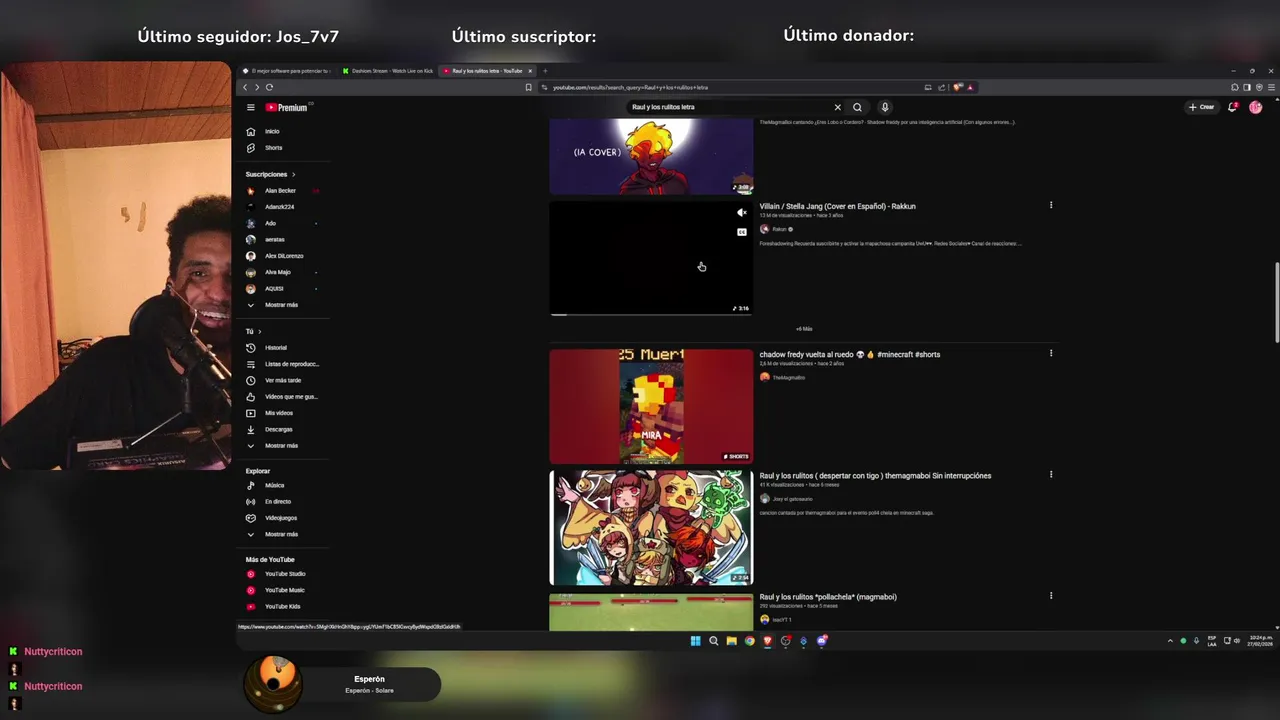Open Alex DiLorenzo subscription channel
Screen dimensions: 1280x720
click(x=284, y=256)
